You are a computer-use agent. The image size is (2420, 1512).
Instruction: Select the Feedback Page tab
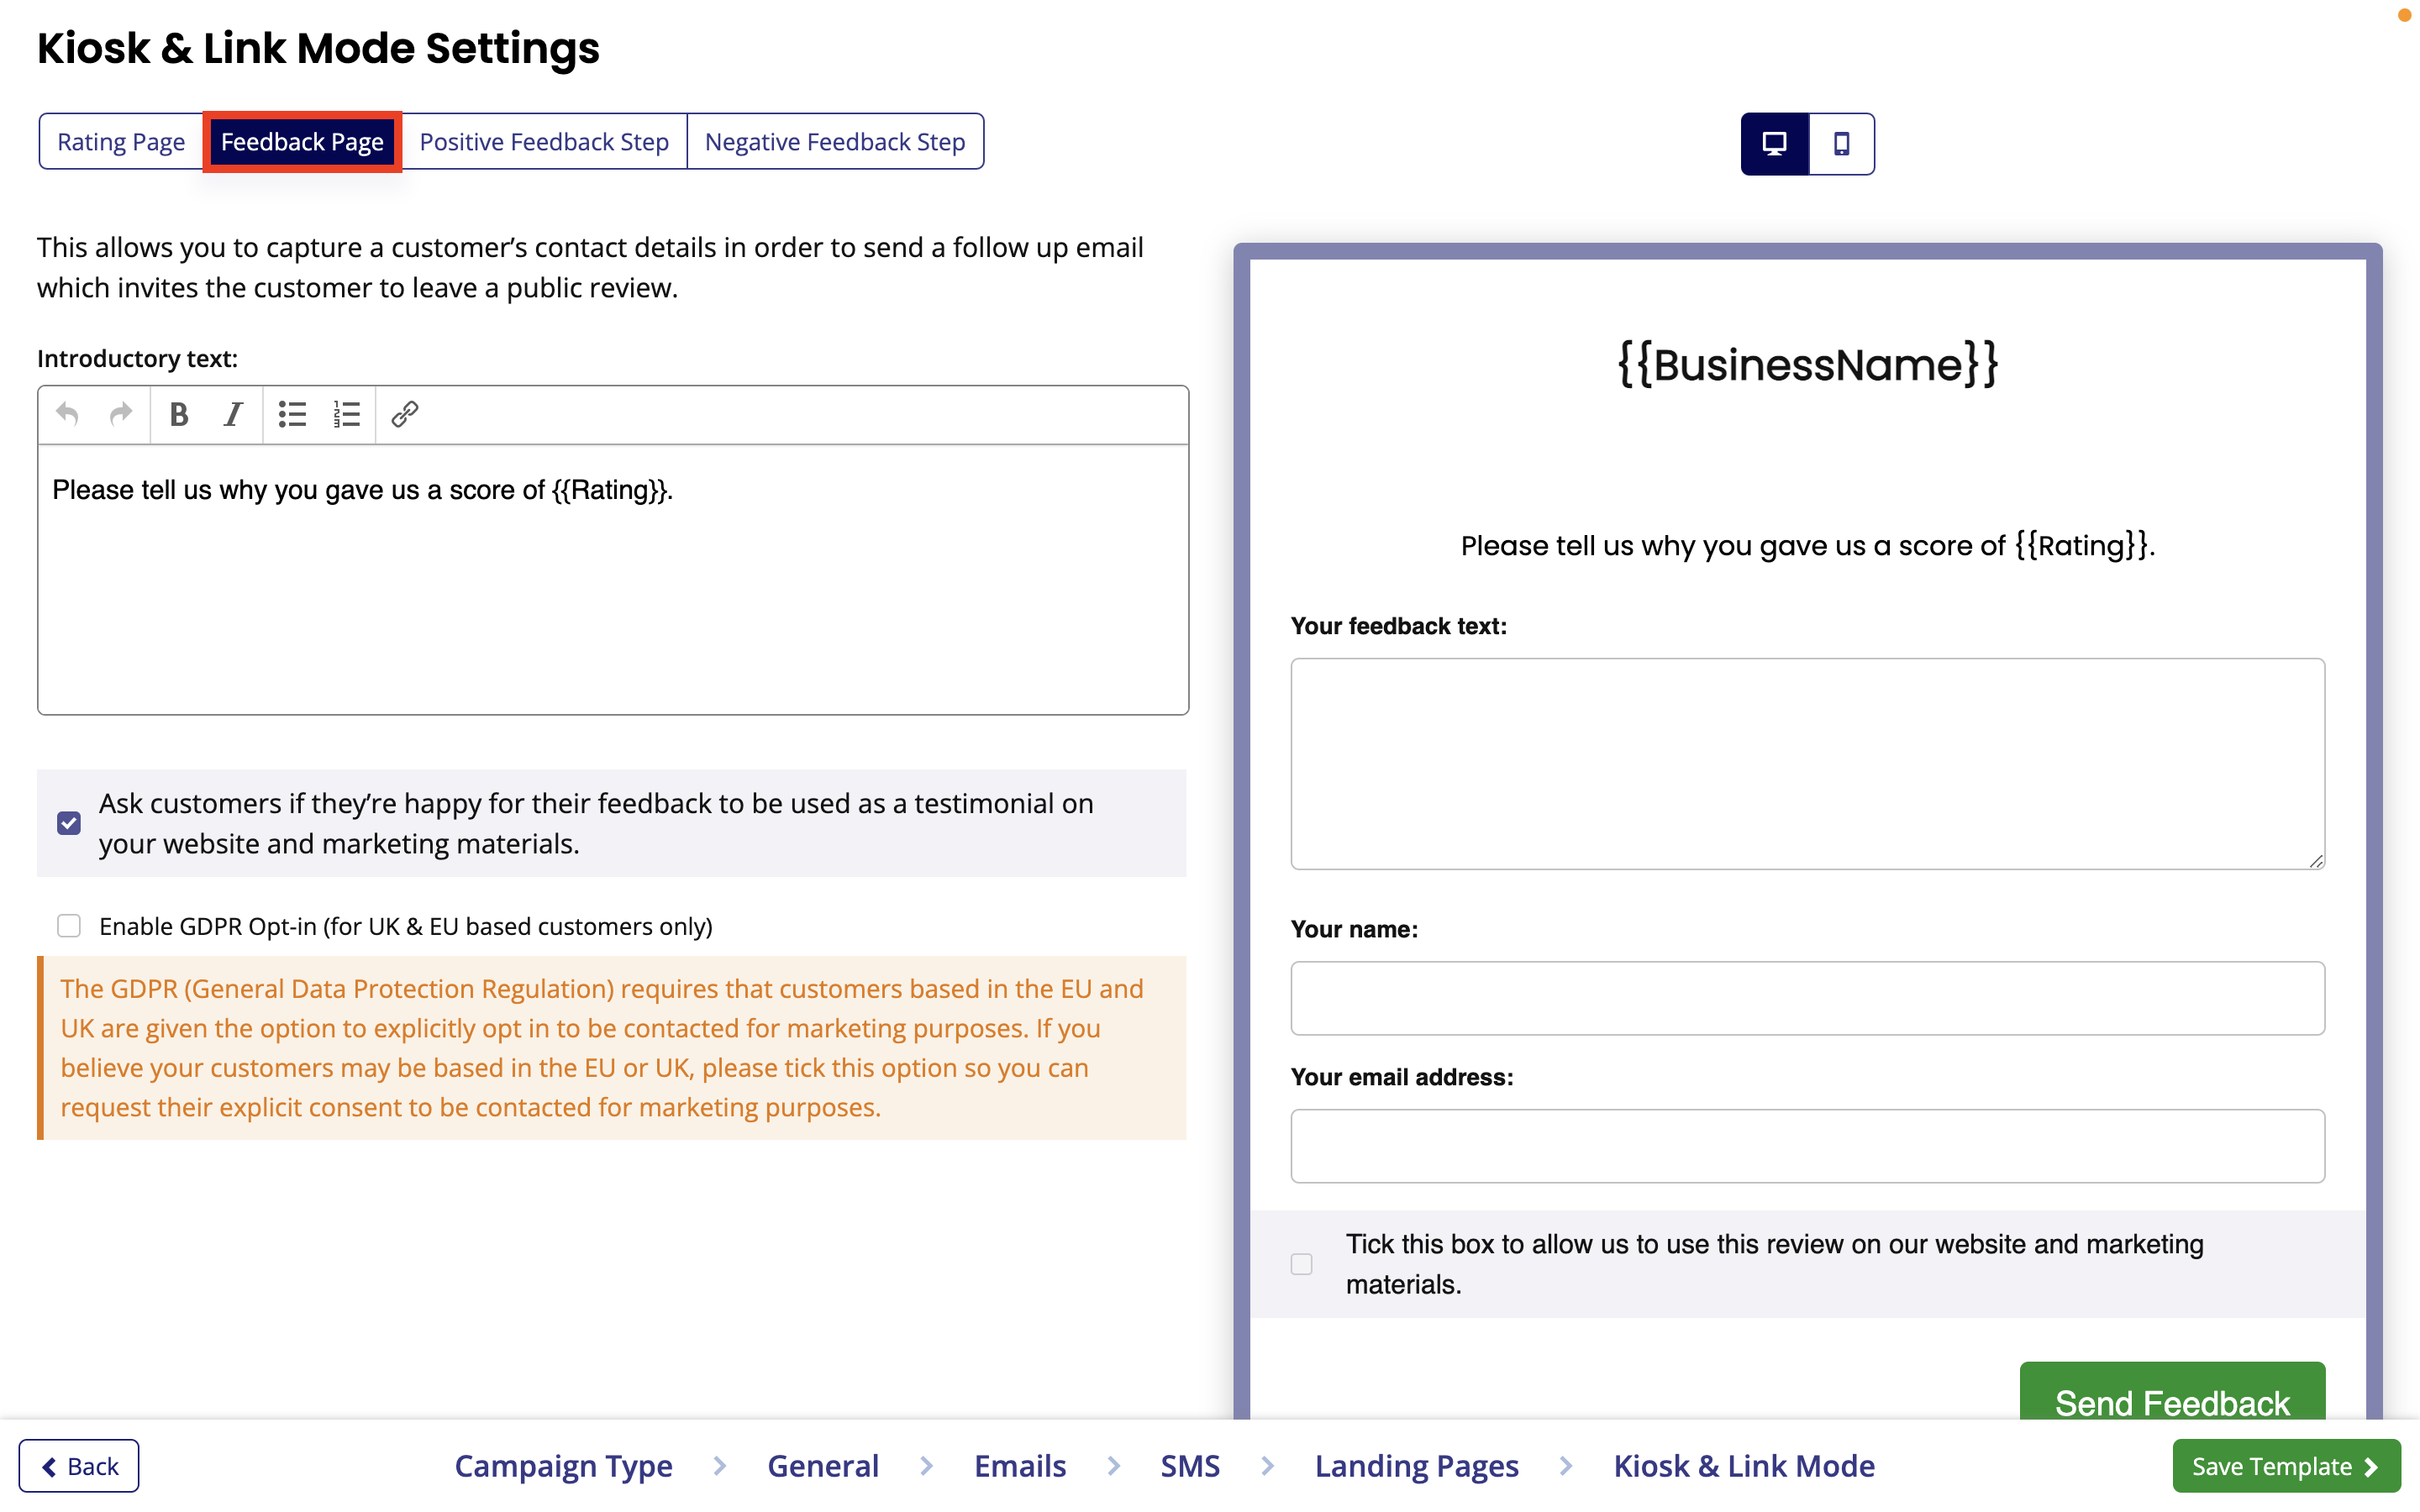tap(302, 142)
